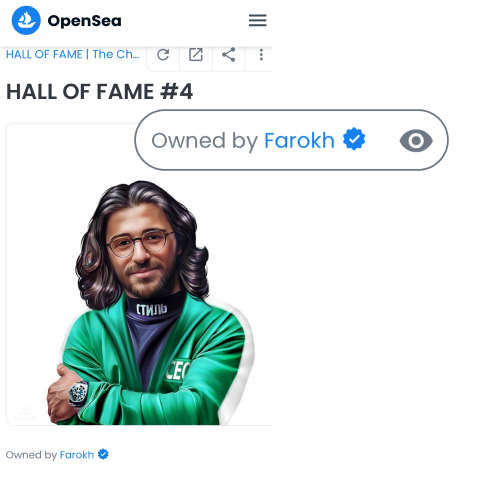Click the small verified badge below the artwork
This screenshot has width=487, height=479.
click(x=103, y=454)
